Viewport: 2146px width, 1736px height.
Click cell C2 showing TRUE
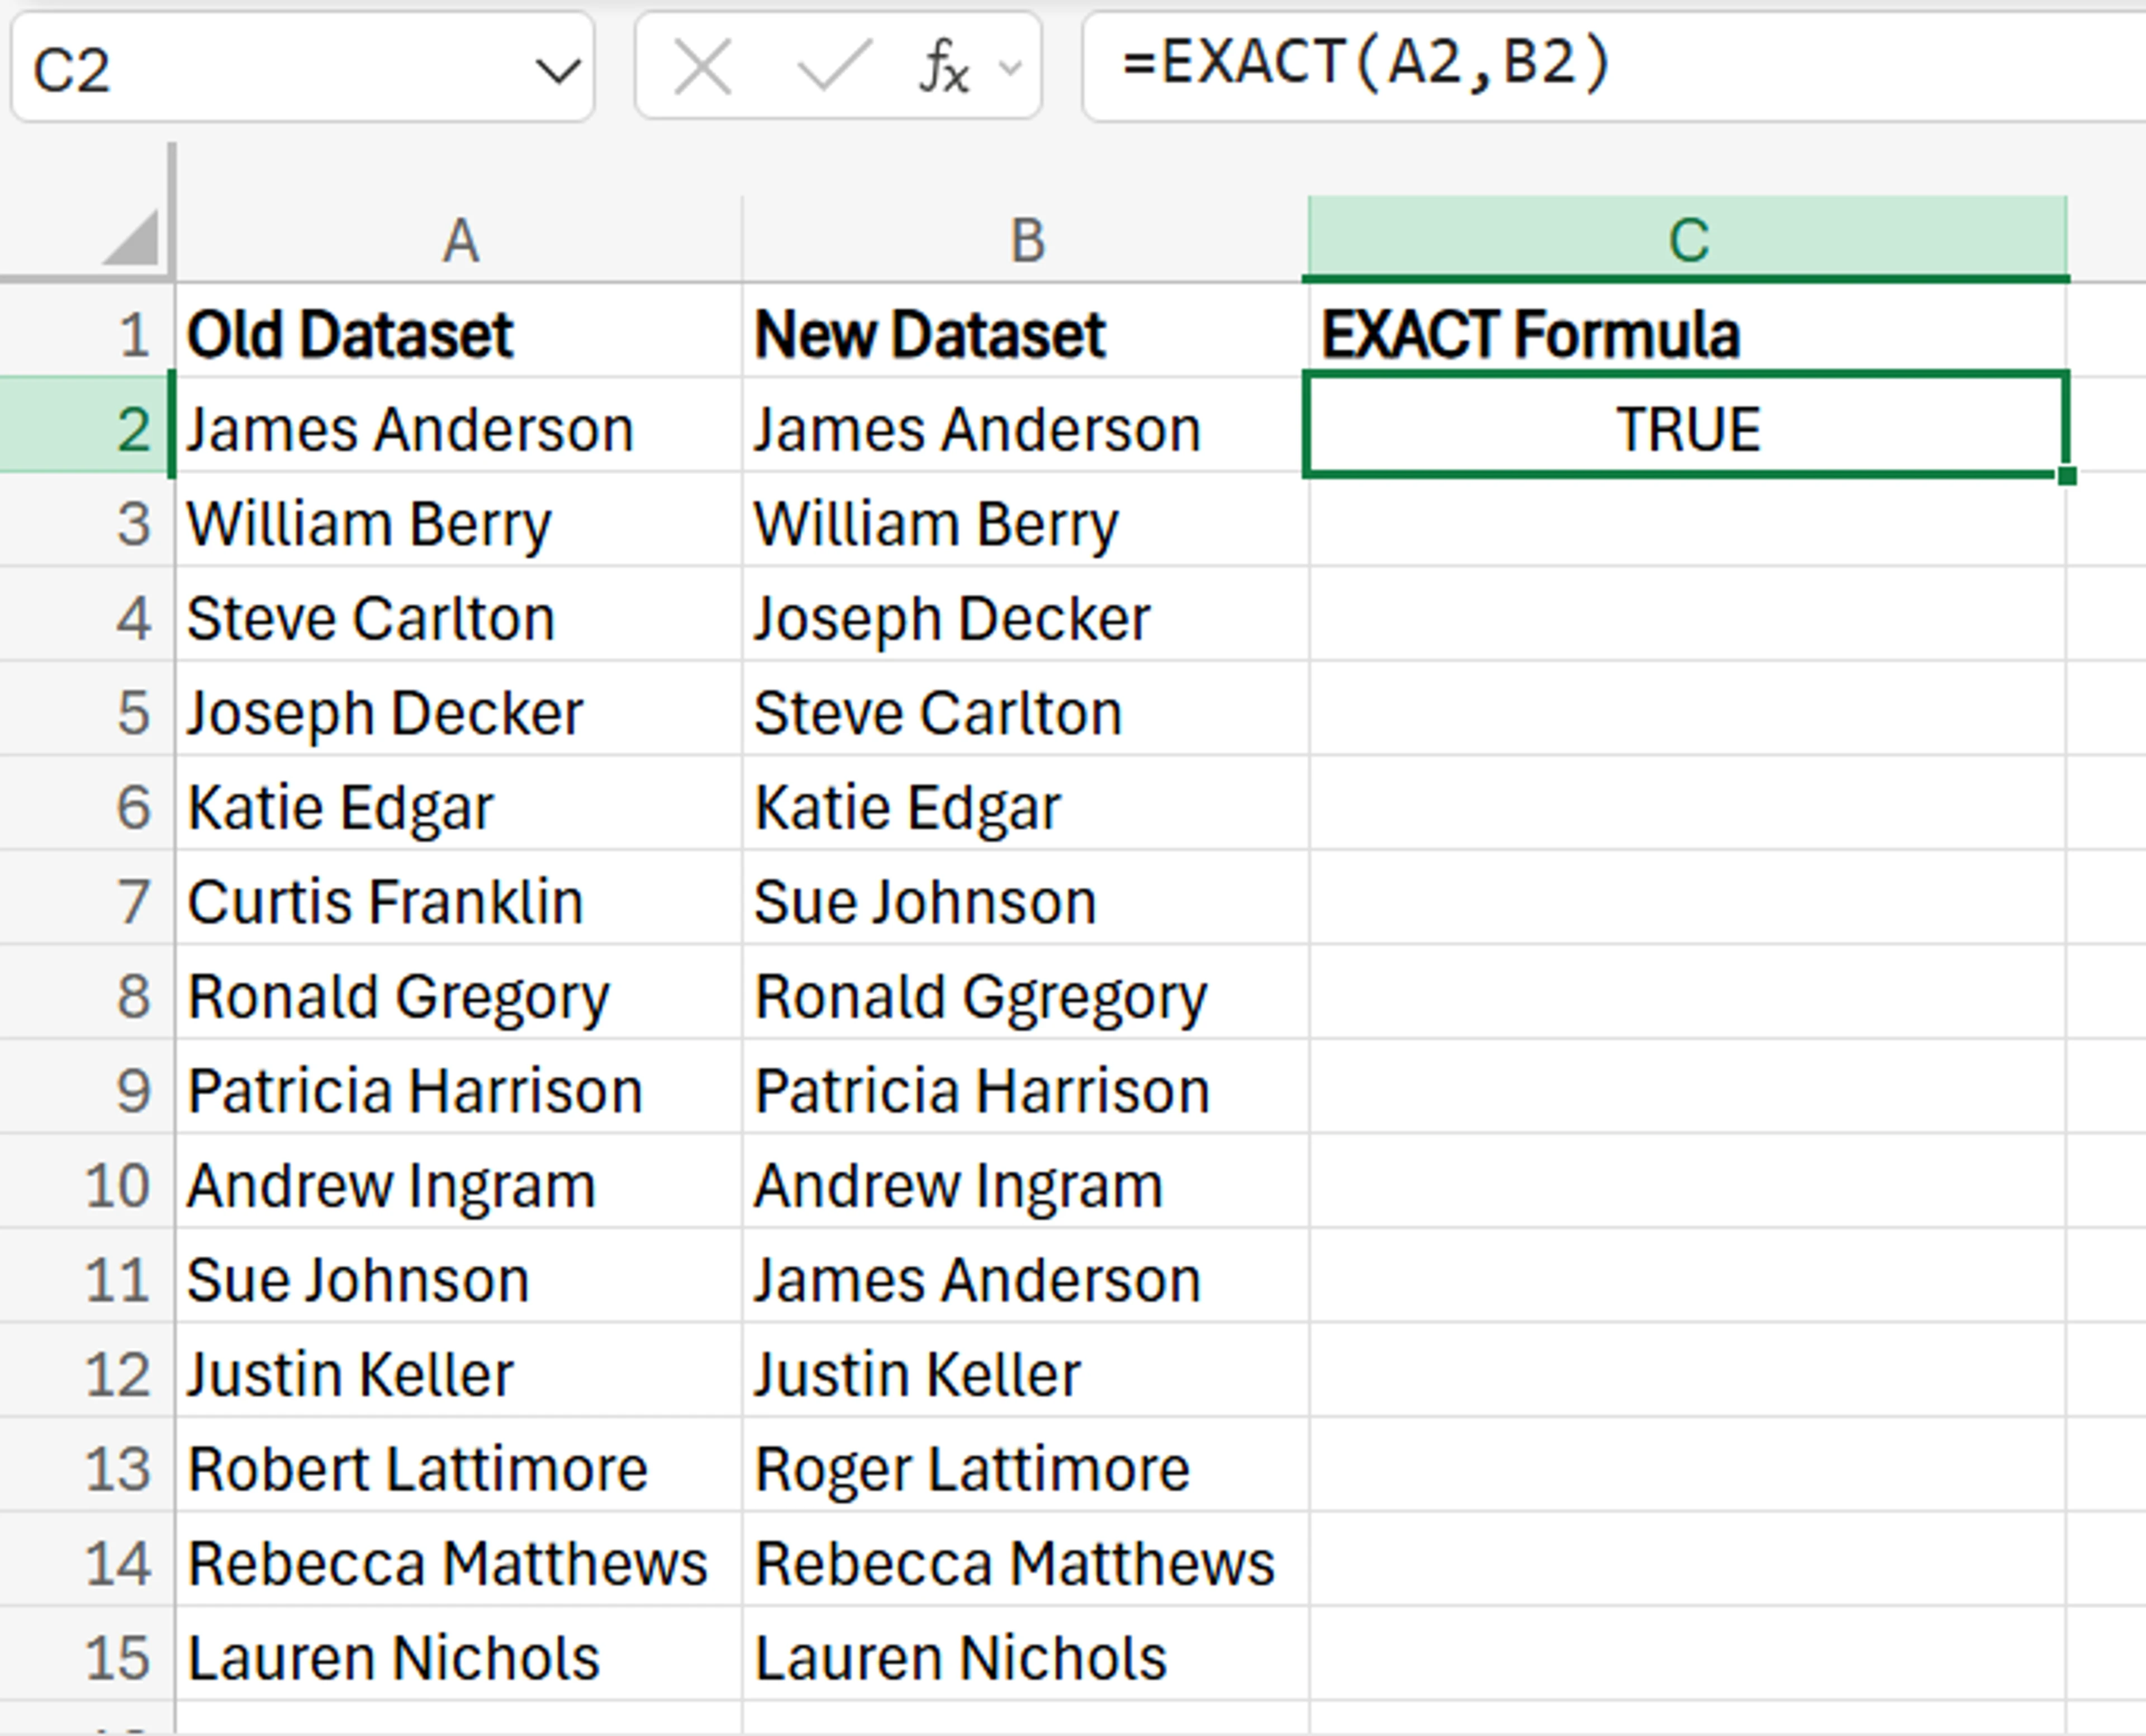[x=1686, y=426]
